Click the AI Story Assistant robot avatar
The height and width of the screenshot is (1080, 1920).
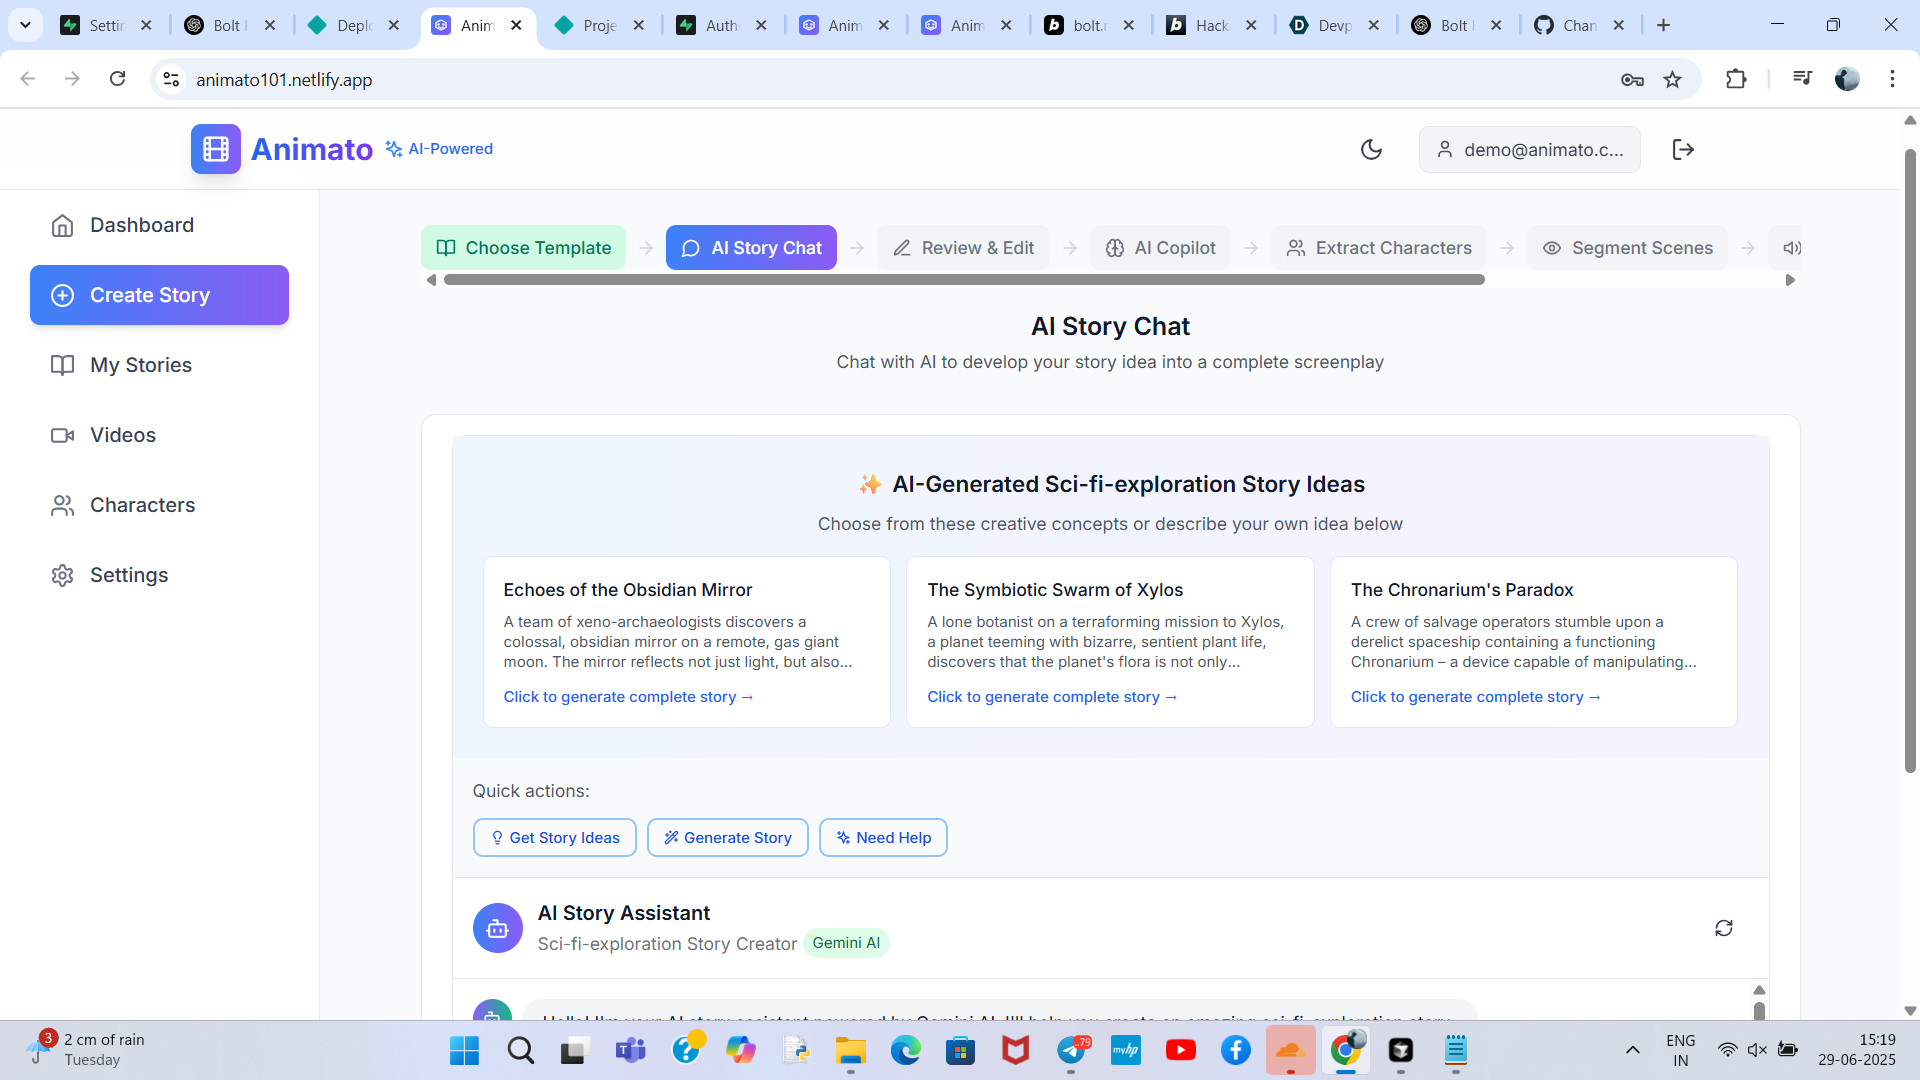[497, 928]
